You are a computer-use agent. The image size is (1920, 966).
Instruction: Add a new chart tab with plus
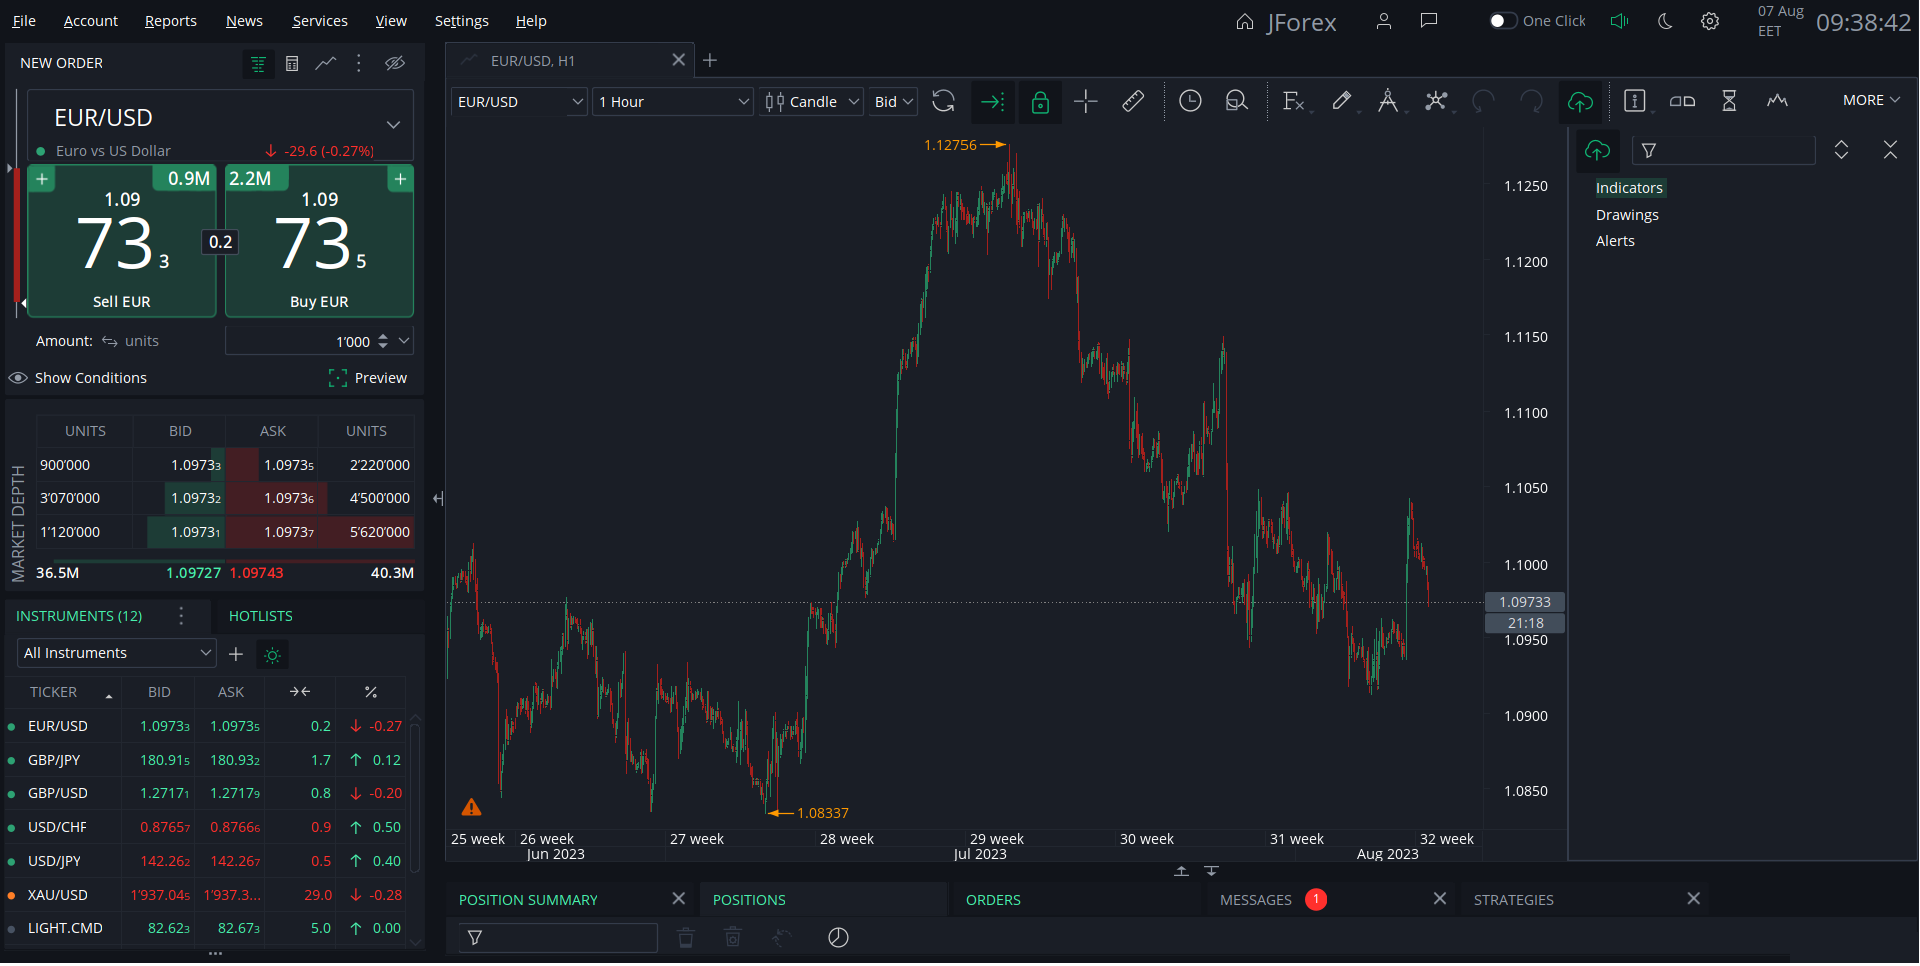(710, 61)
